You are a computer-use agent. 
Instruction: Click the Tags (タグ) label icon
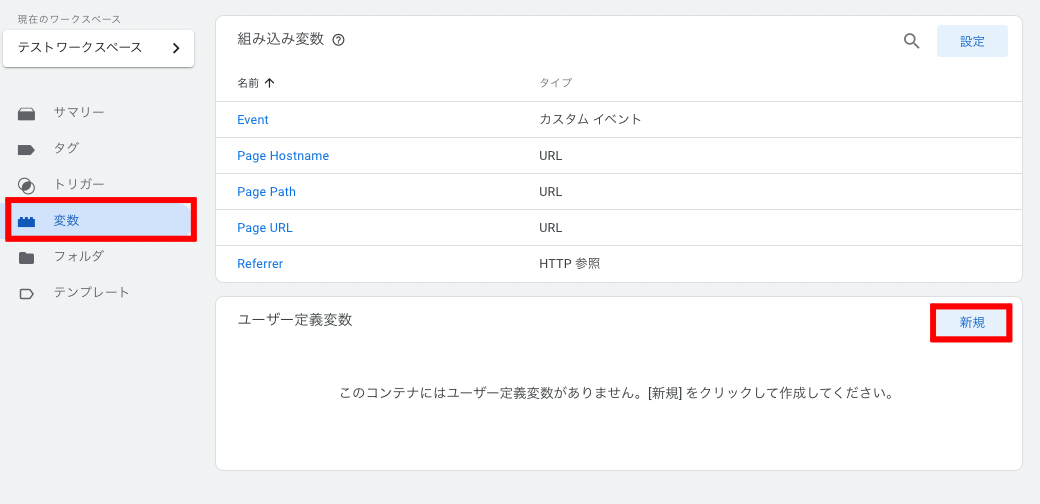27,149
